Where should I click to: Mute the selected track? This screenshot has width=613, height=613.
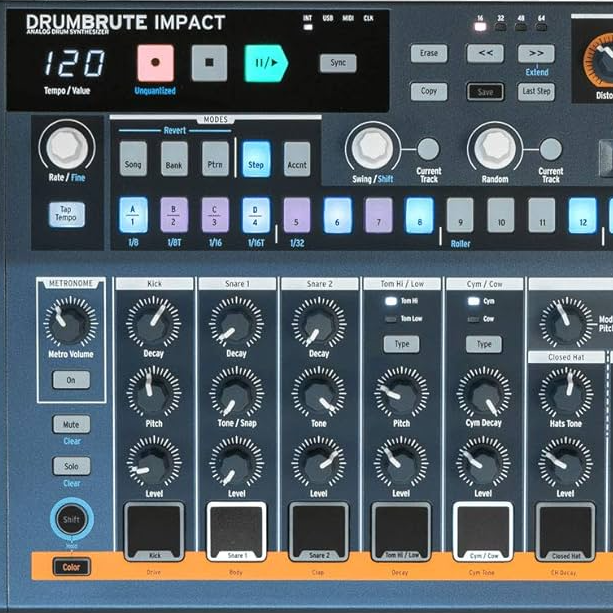click(71, 425)
